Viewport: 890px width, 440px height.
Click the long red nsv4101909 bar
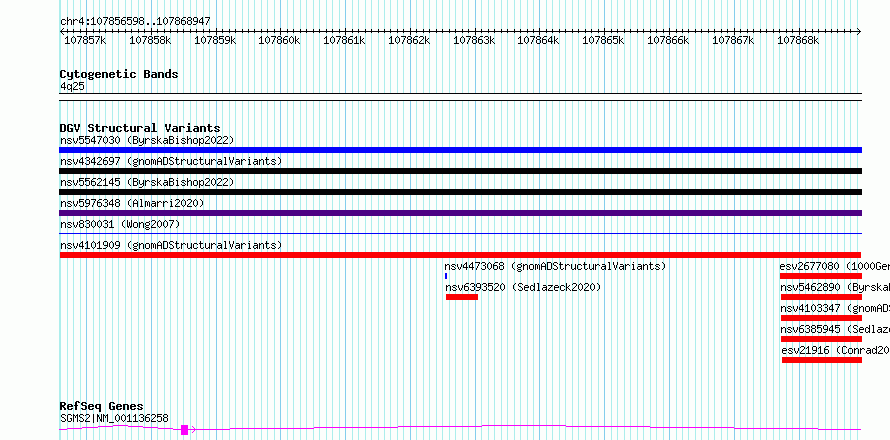pos(460,255)
